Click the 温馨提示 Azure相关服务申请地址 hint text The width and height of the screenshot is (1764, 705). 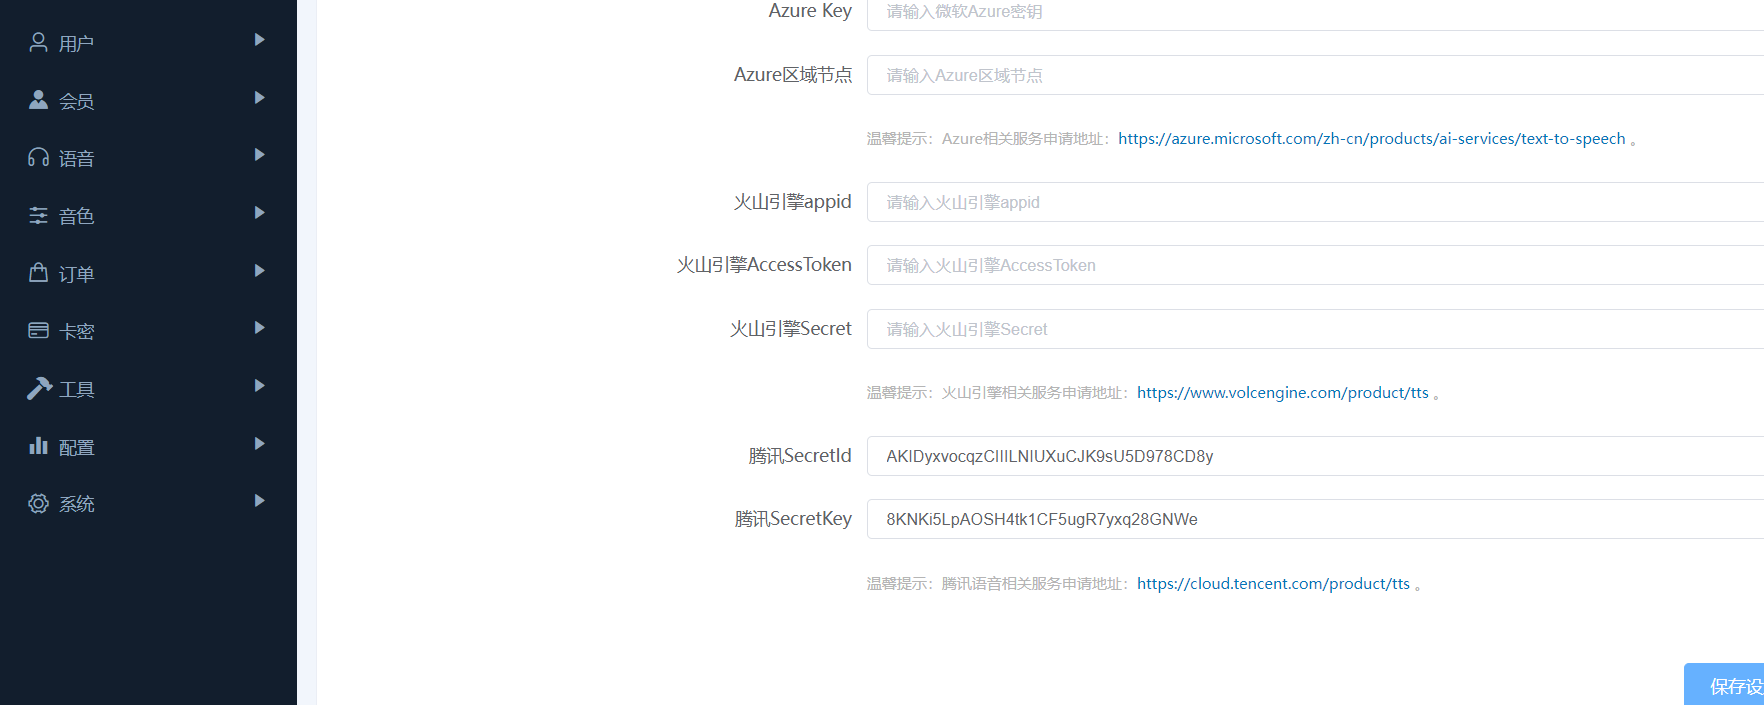[989, 139]
